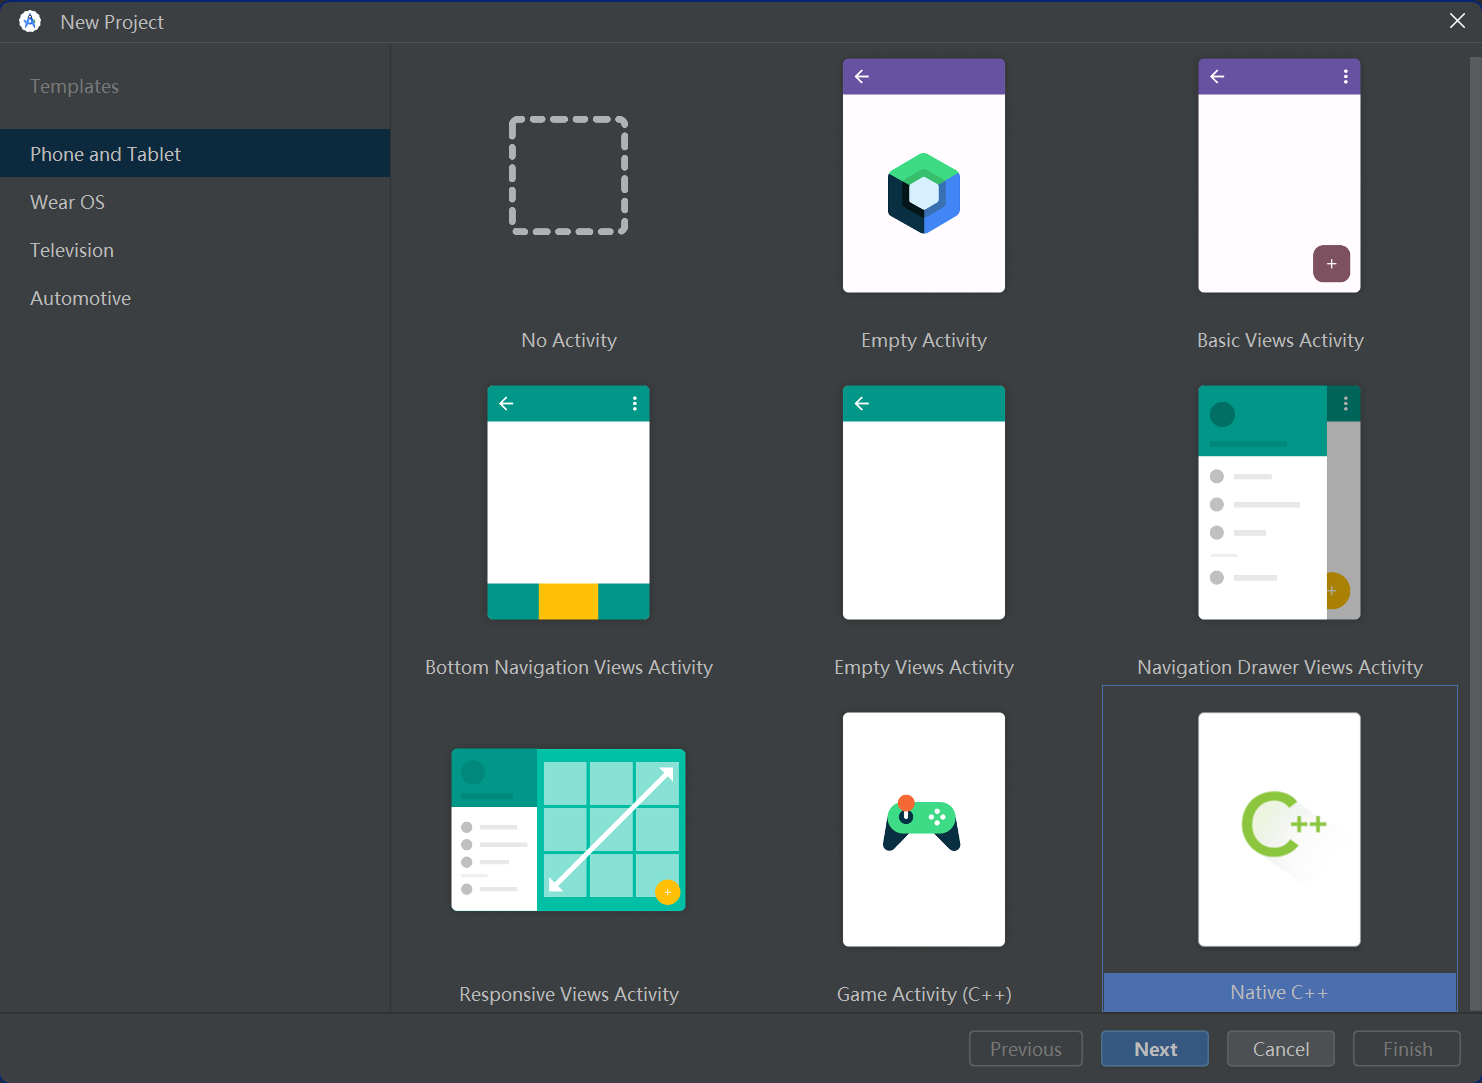Switch to Television templates
The width and height of the screenshot is (1482, 1083).
coord(195,250)
